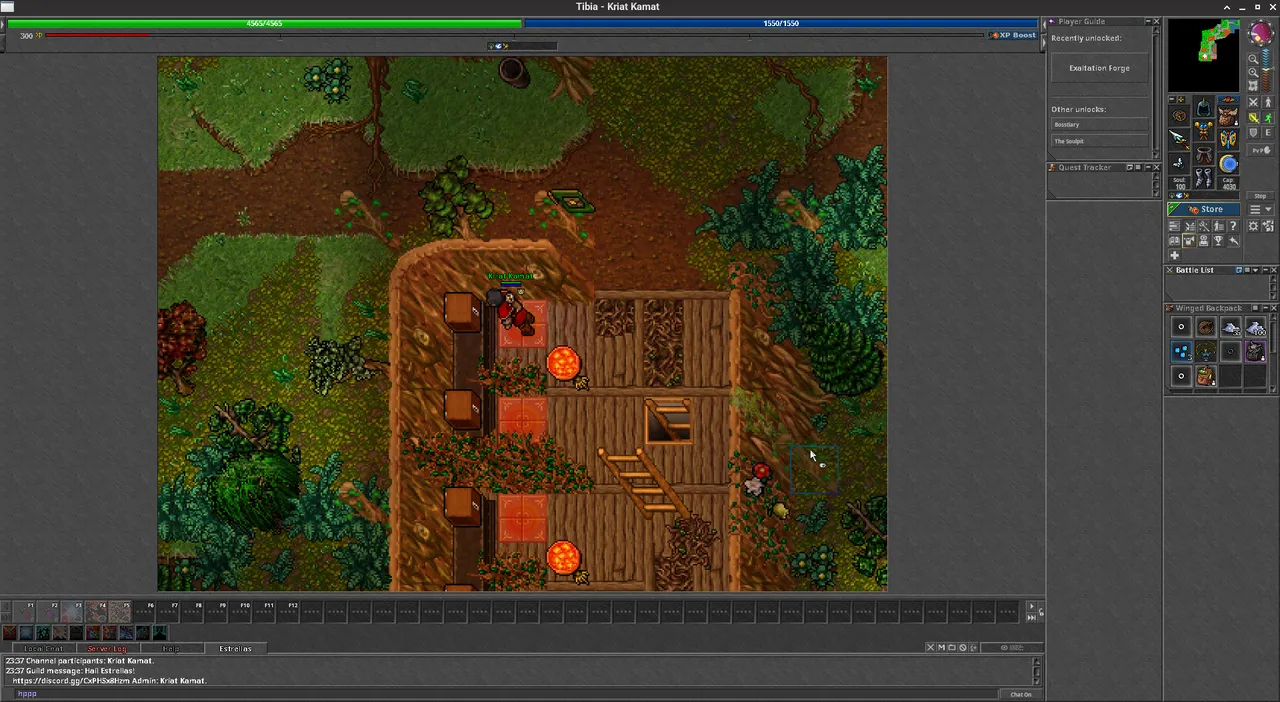Select the 100 silver item stack in backpack
1280x702 pixels.
pos(1256,328)
